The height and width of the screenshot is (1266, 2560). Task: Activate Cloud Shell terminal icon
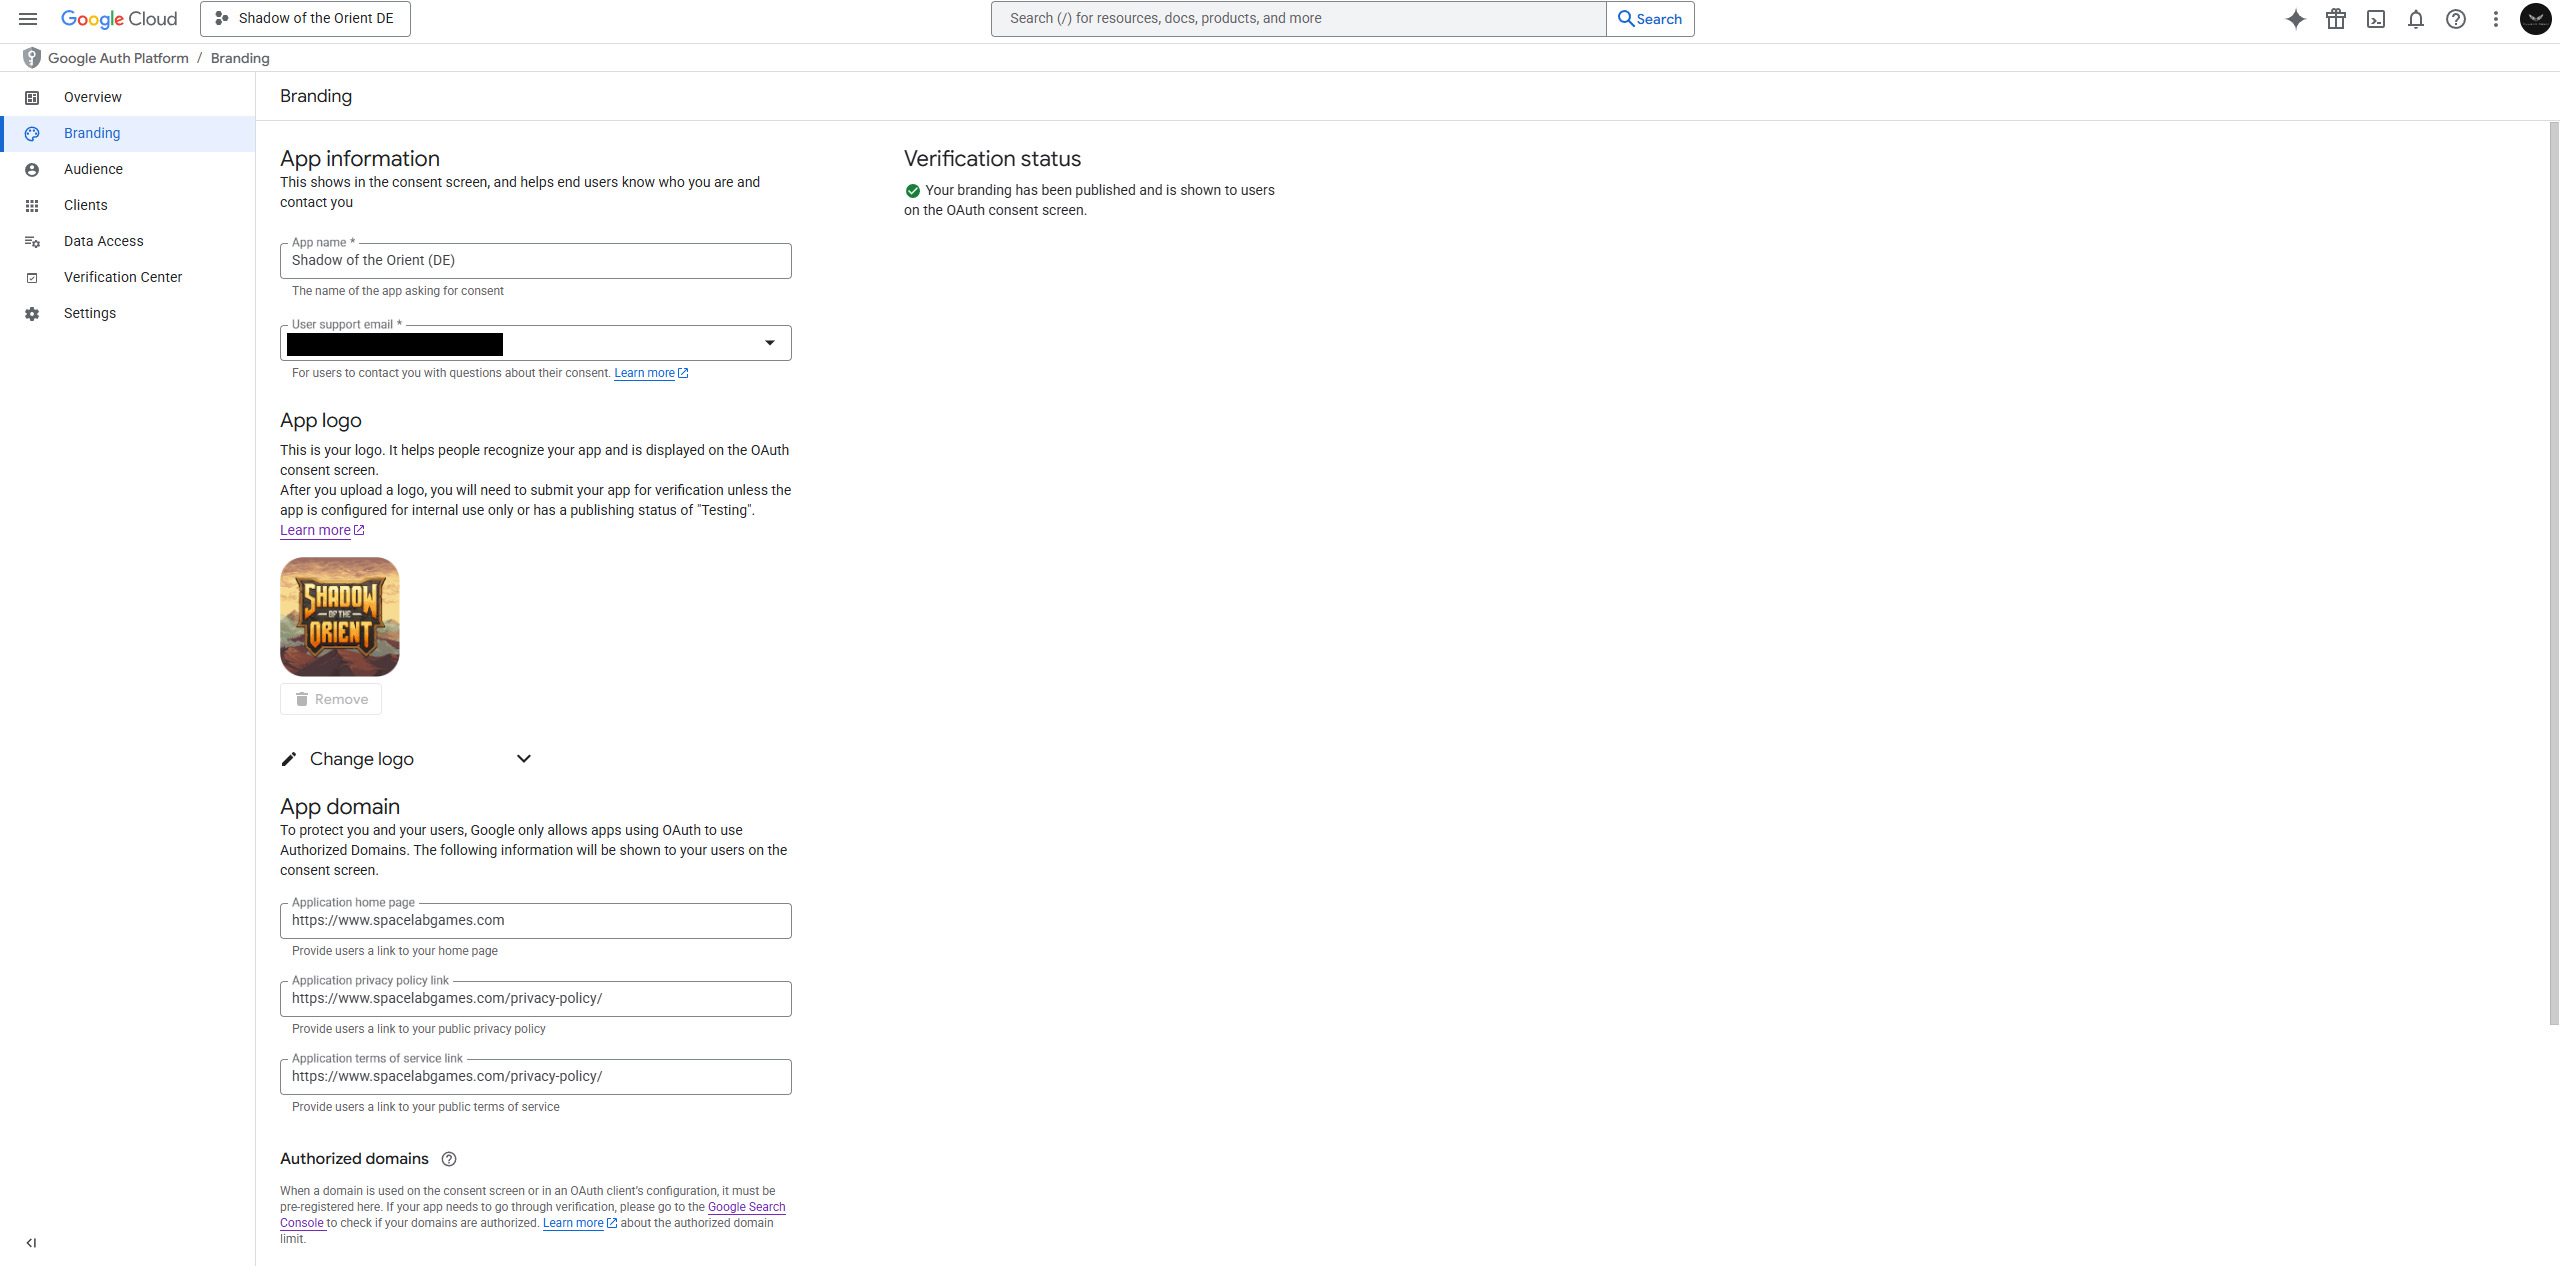click(x=2376, y=19)
